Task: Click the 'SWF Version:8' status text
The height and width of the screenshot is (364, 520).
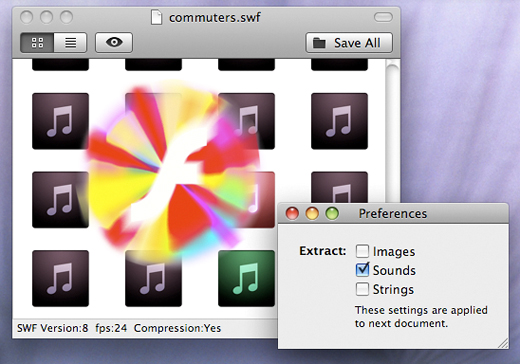Action: tap(53, 328)
